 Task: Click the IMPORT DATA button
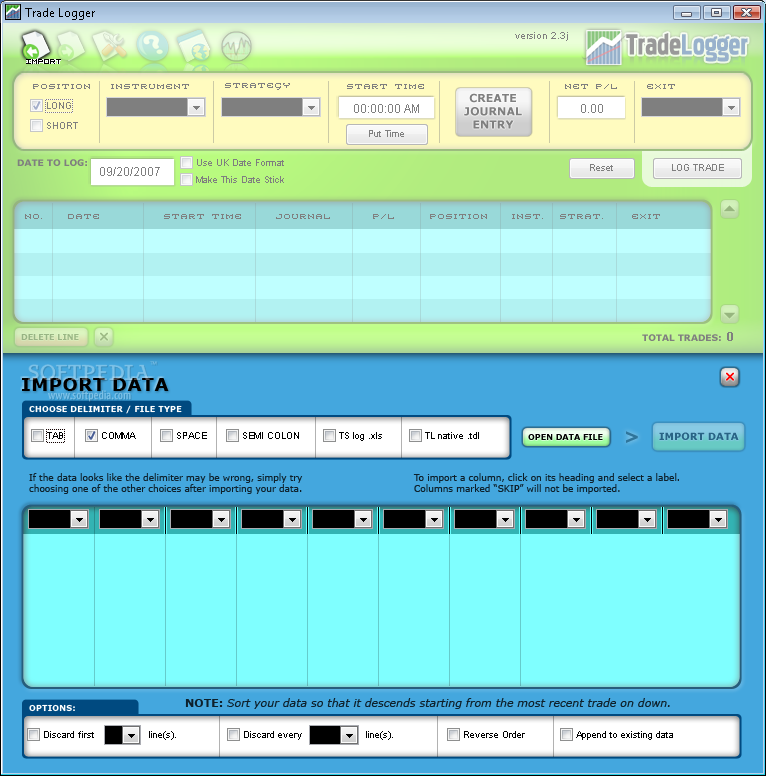coord(698,436)
